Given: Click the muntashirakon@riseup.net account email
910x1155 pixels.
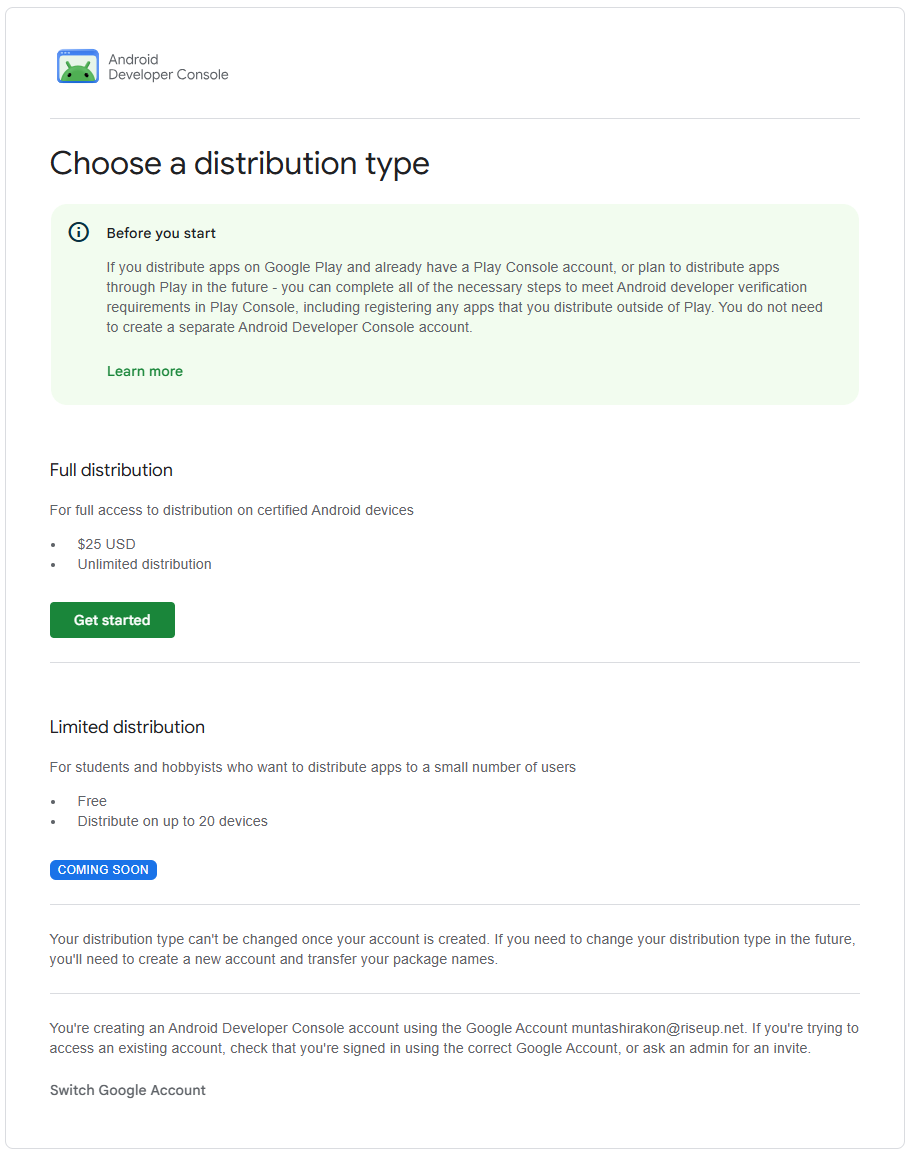Looking at the screenshot, I should (x=658, y=1028).
